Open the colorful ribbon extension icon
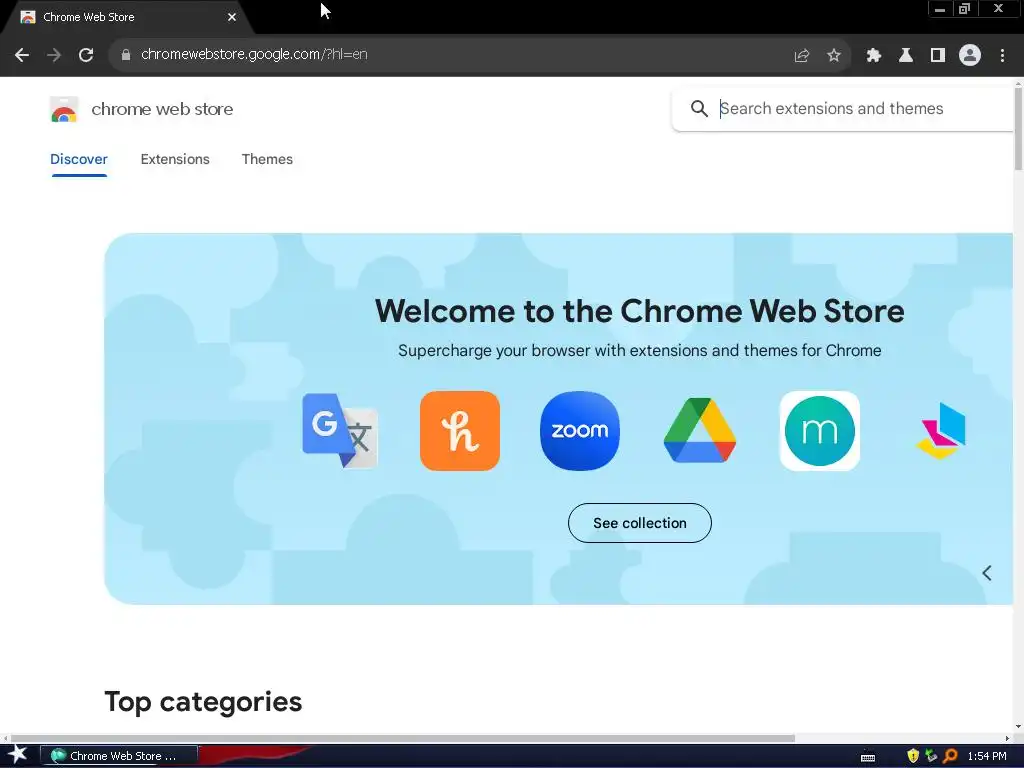Image resolution: width=1024 pixels, height=768 pixels. click(940, 430)
